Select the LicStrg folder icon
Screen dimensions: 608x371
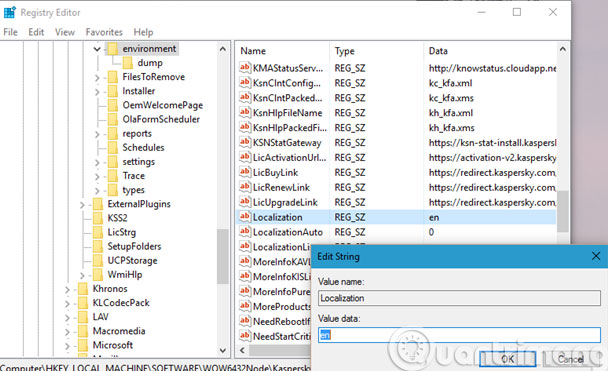[98, 232]
